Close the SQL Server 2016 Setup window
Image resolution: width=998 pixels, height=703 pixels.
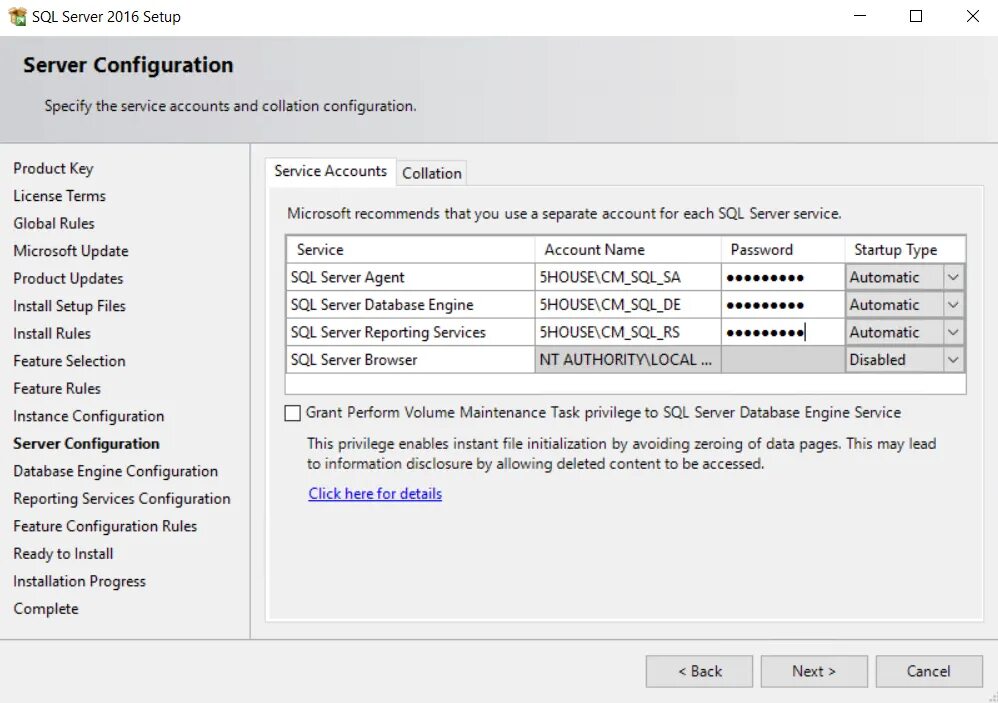973,16
